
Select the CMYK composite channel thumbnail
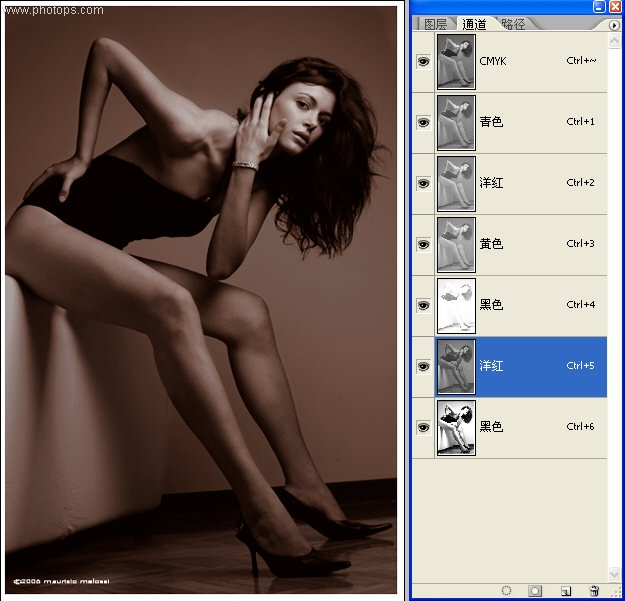pyautogui.click(x=456, y=61)
